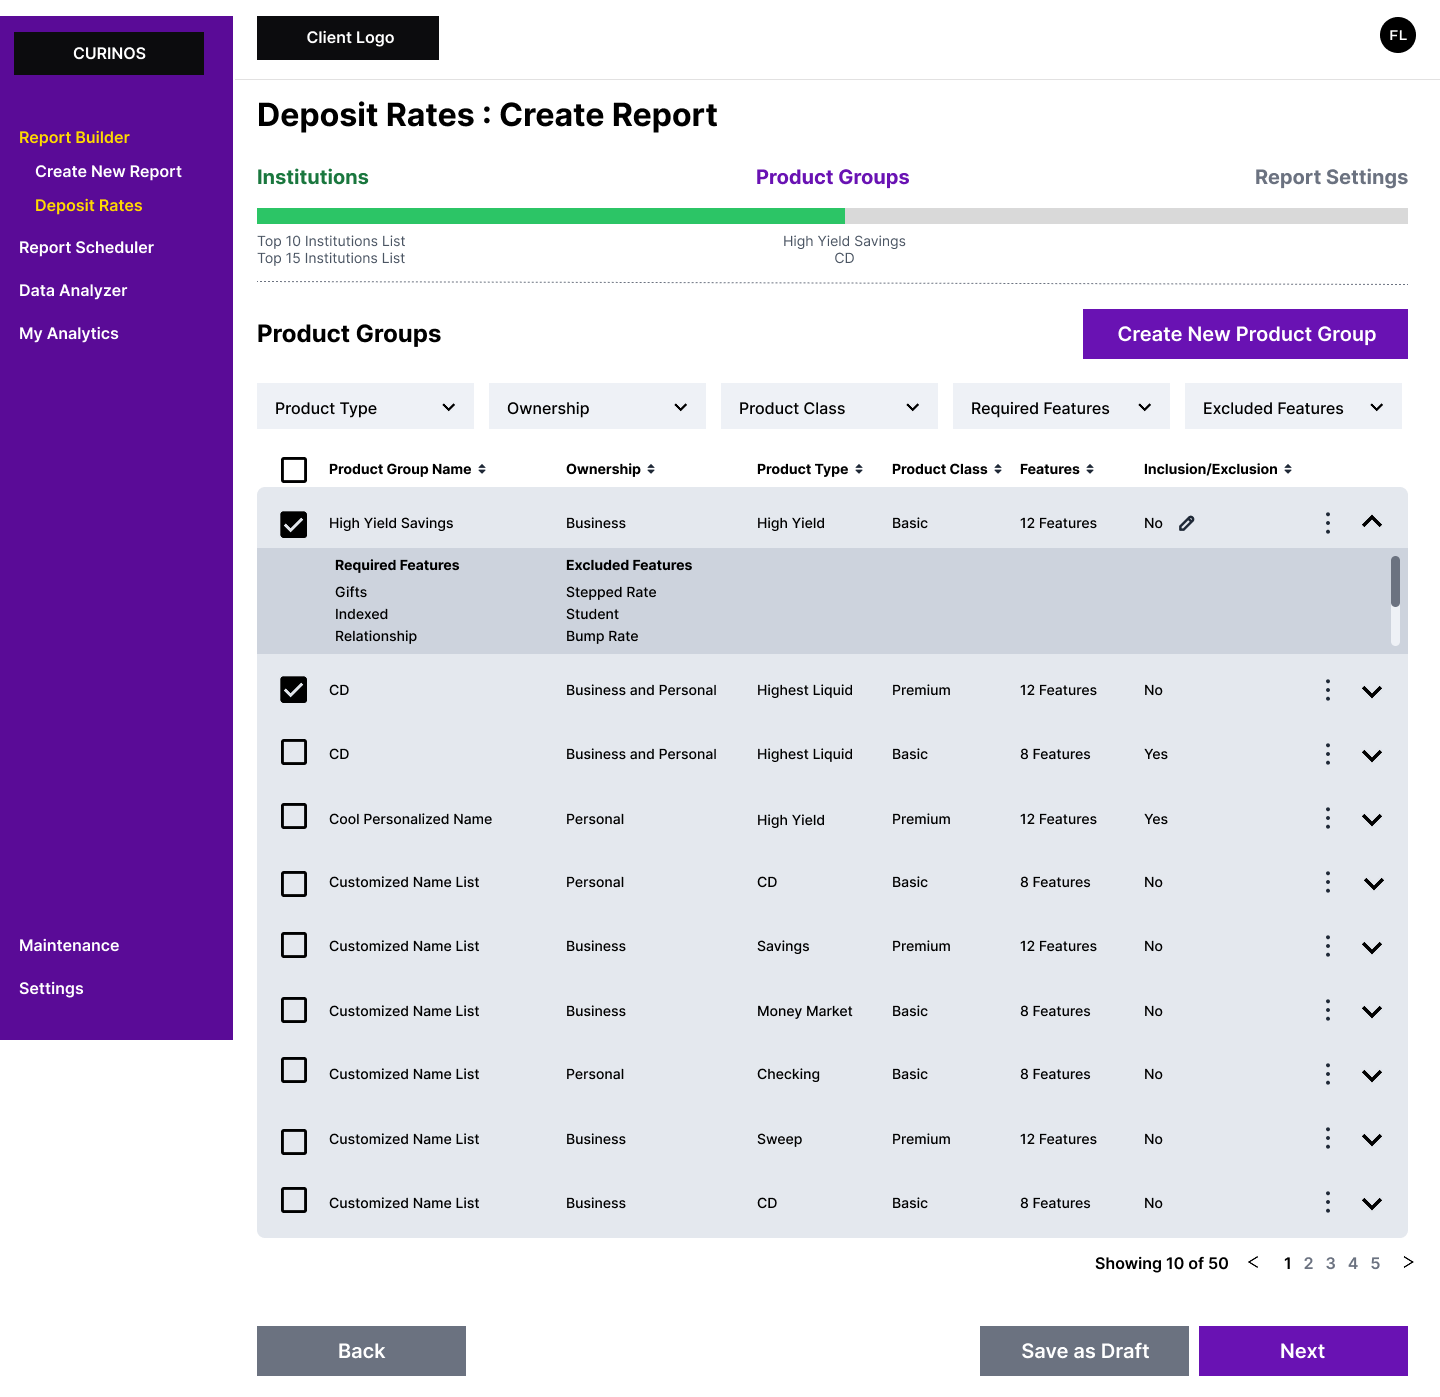The width and height of the screenshot is (1440, 1397).
Task: Click the Client Logo placeholder
Action: tap(348, 38)
